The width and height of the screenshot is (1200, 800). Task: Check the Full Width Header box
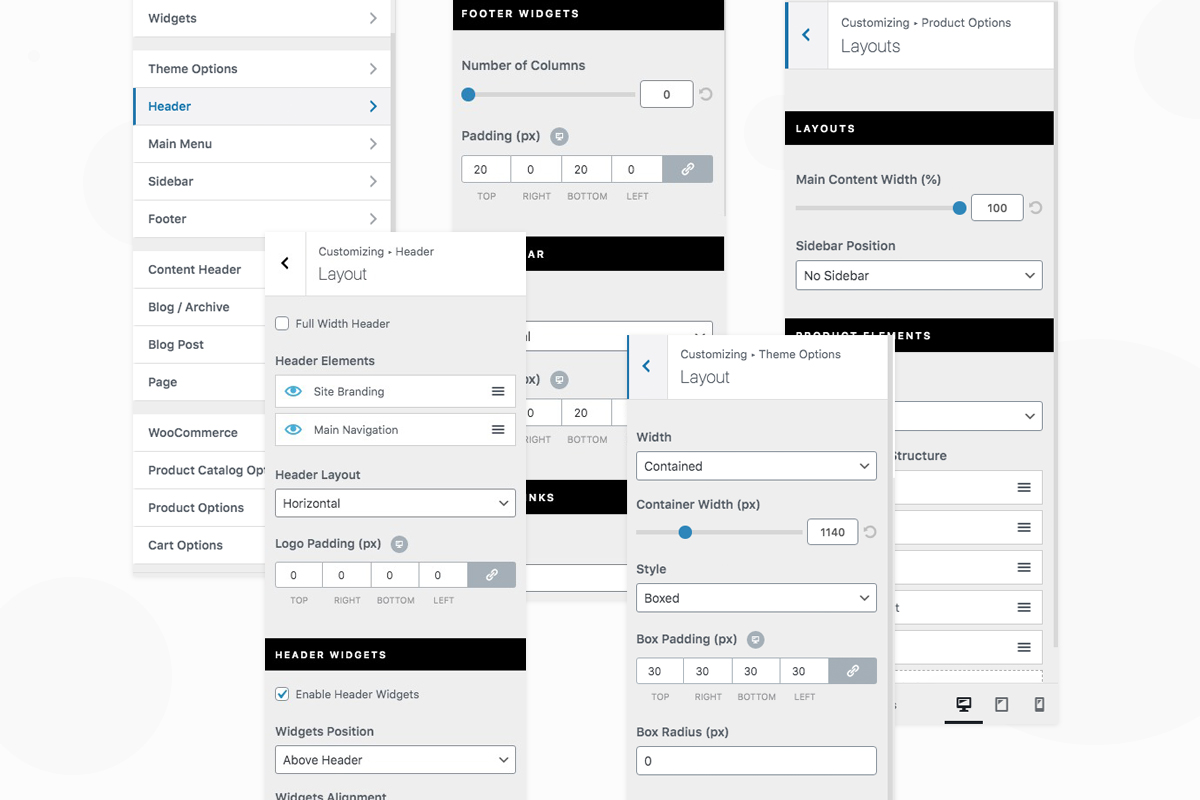click(x=282, y=324)
